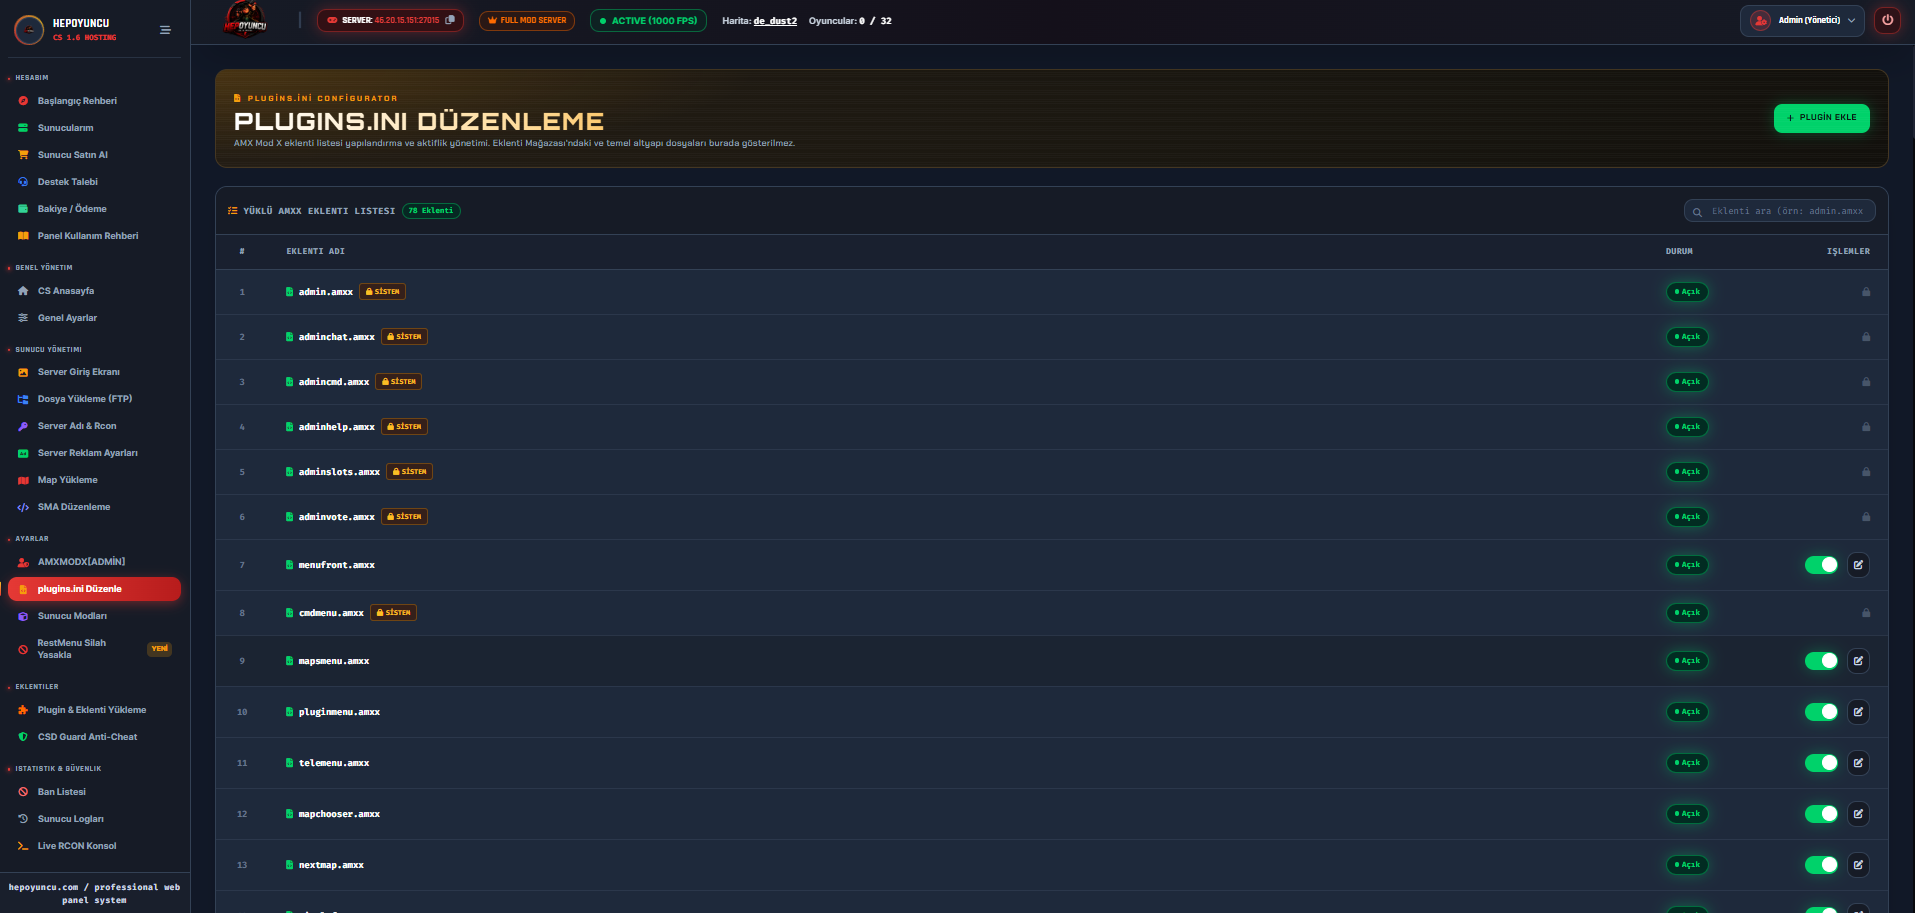Image resolution: width=1915 pixels, height=913 pixels.
Task: Edit telemenu.amxx with its pencil icon
Action: click(x=1858, y=763)
